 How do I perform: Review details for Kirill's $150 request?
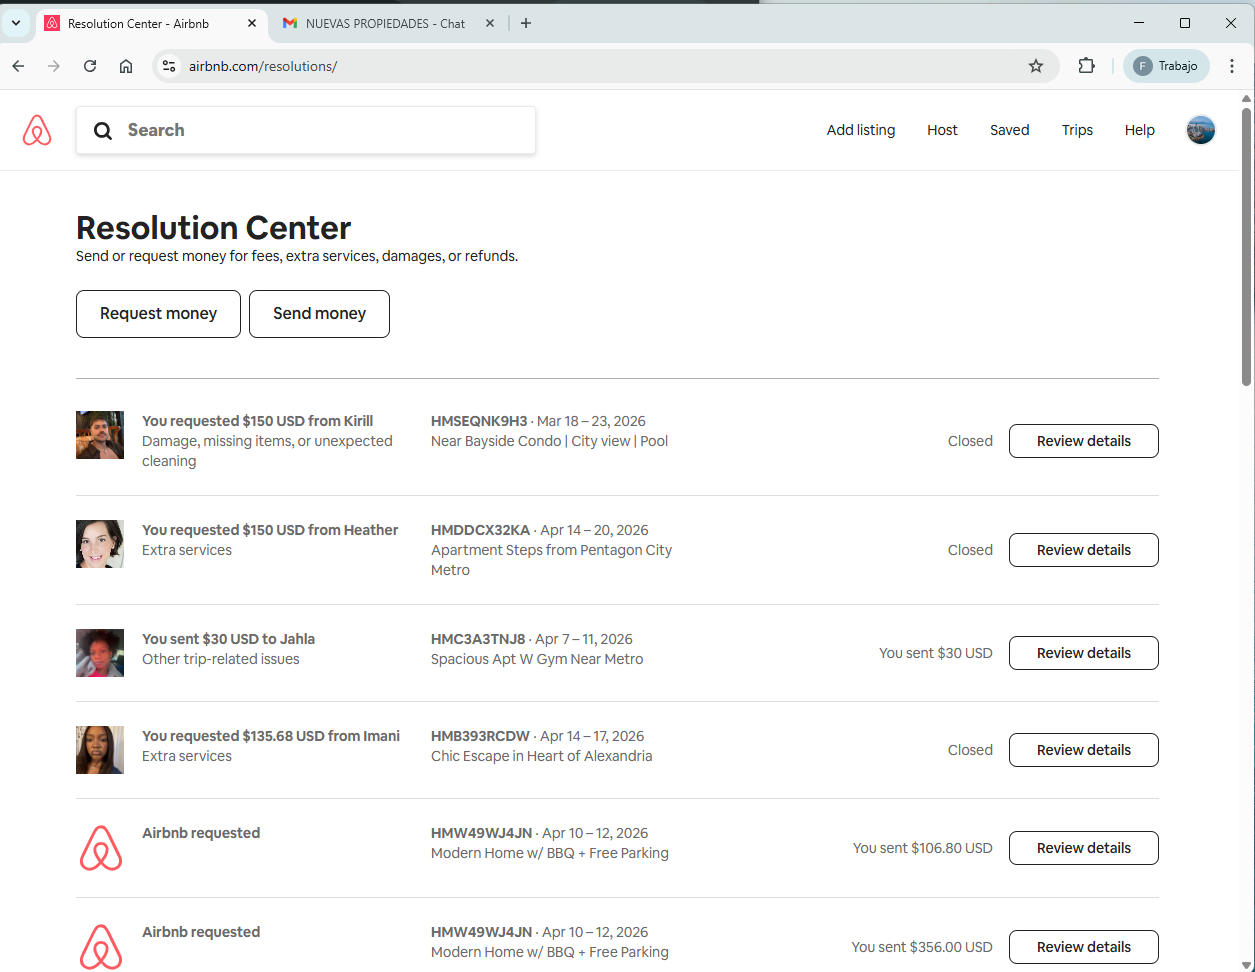tap(1083, 441)
